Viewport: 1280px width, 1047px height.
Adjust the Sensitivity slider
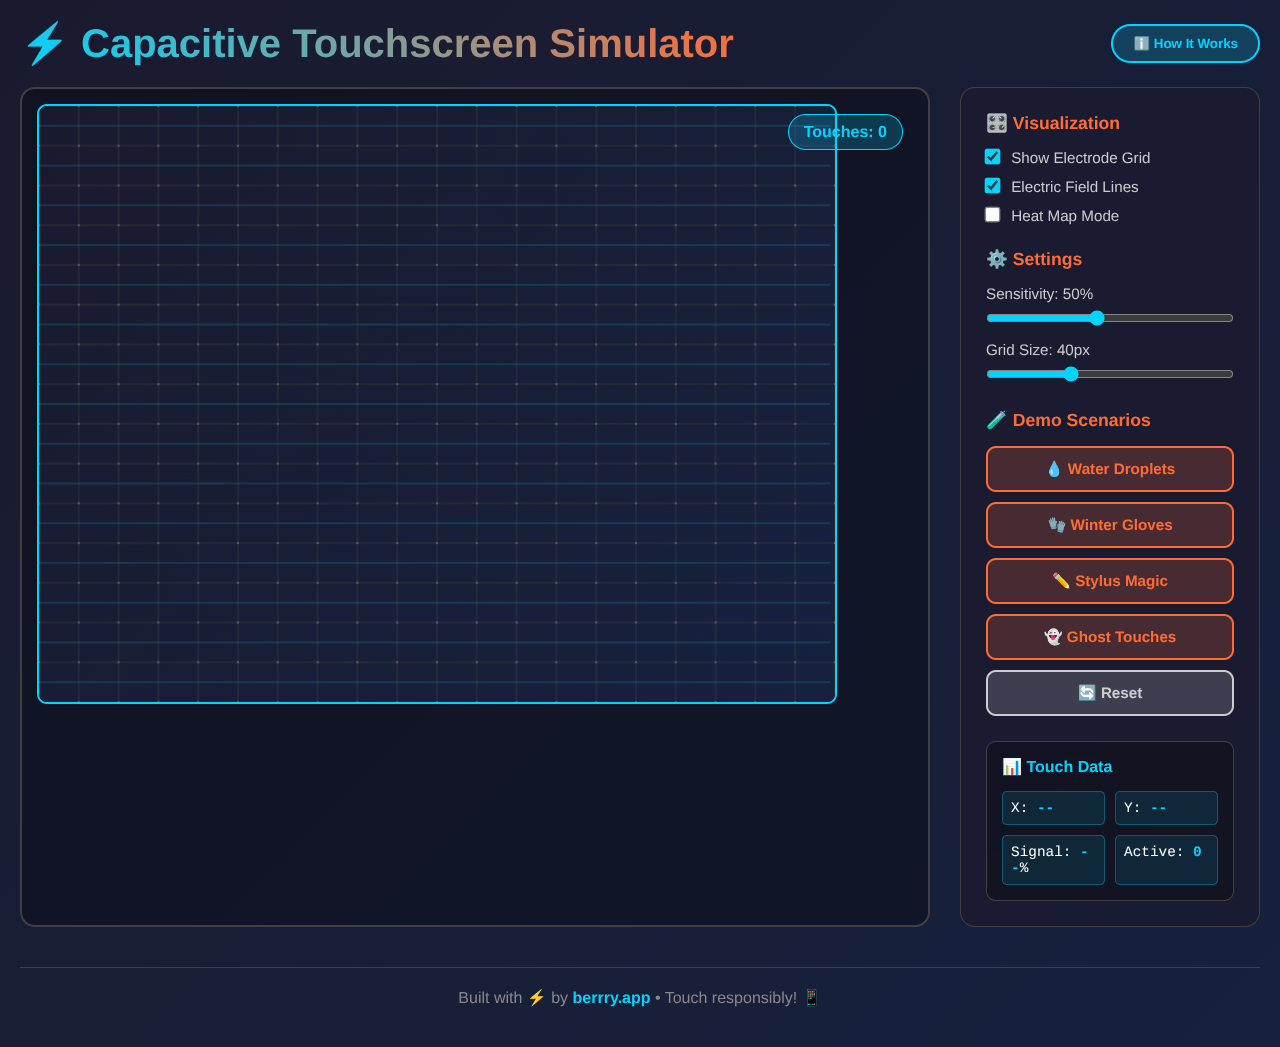coord(1097,317)
